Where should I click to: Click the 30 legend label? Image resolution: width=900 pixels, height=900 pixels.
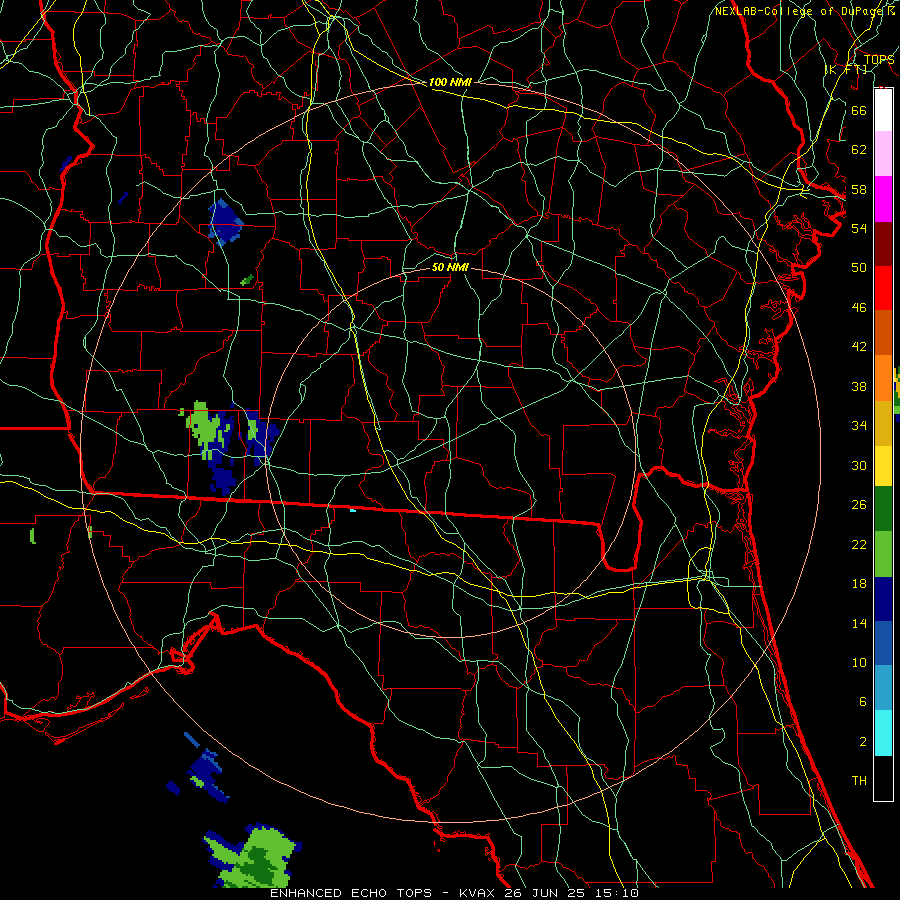pyautogui.click(x=859, y=465)
